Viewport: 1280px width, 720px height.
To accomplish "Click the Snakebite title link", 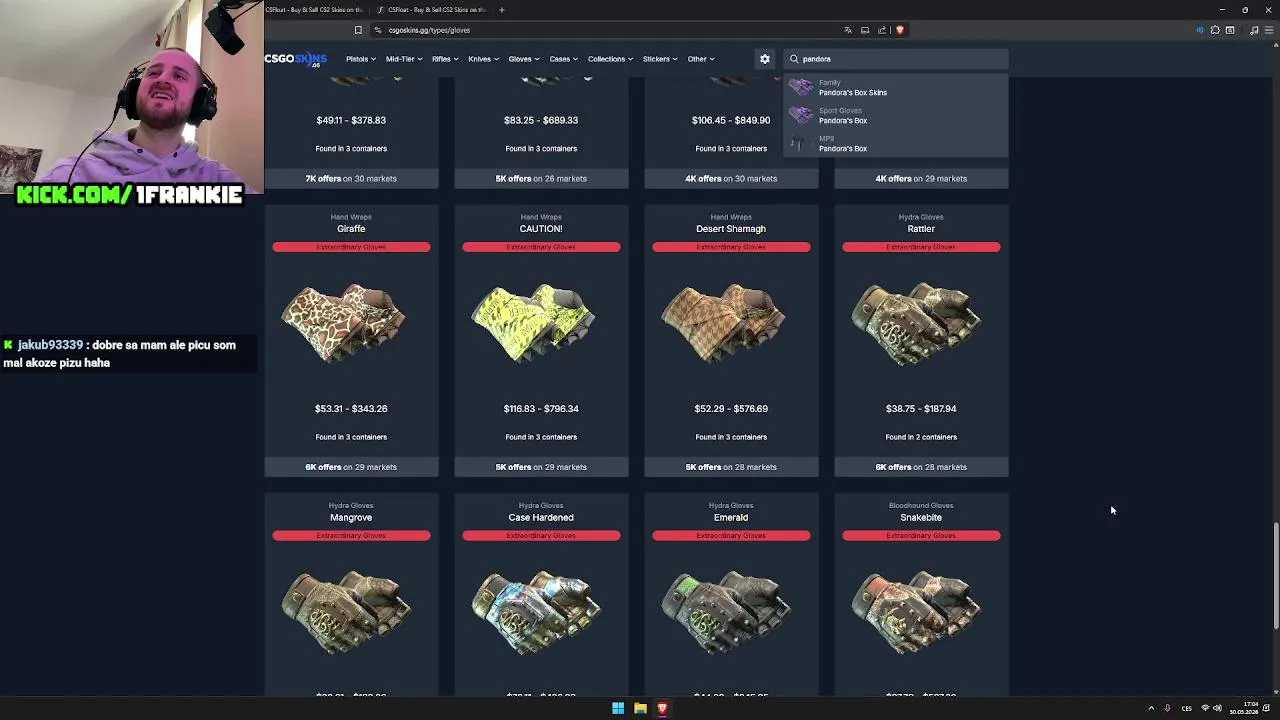I will (921, 518).
